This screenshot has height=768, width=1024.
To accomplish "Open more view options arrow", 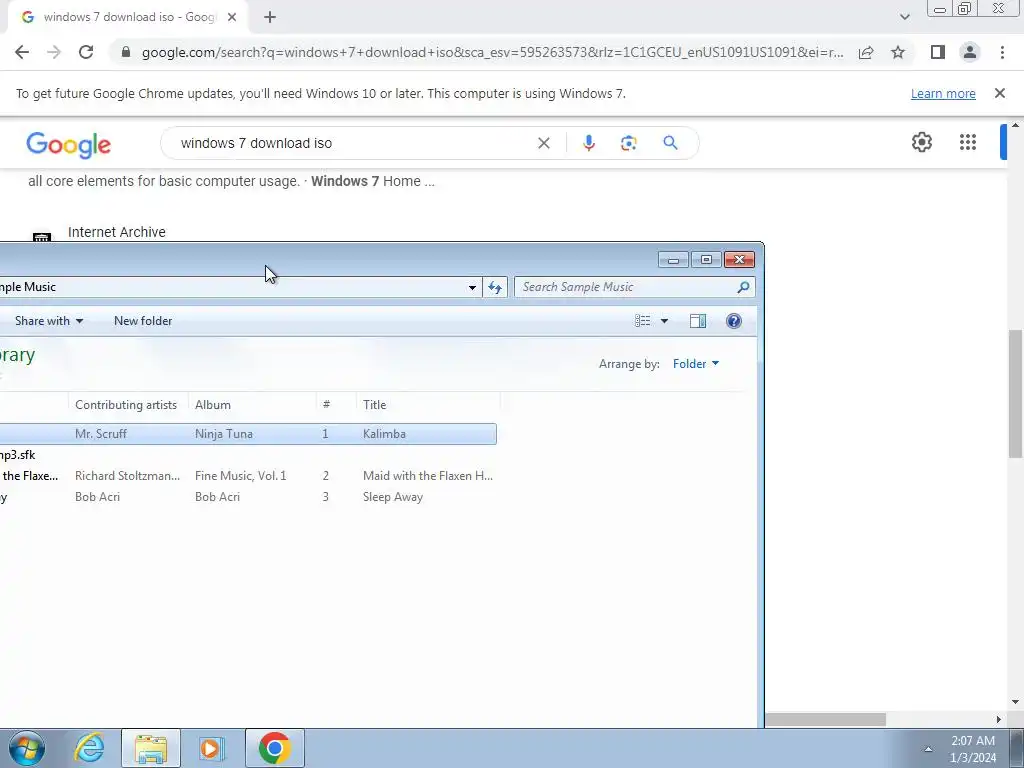I will (x=664, y=321).
